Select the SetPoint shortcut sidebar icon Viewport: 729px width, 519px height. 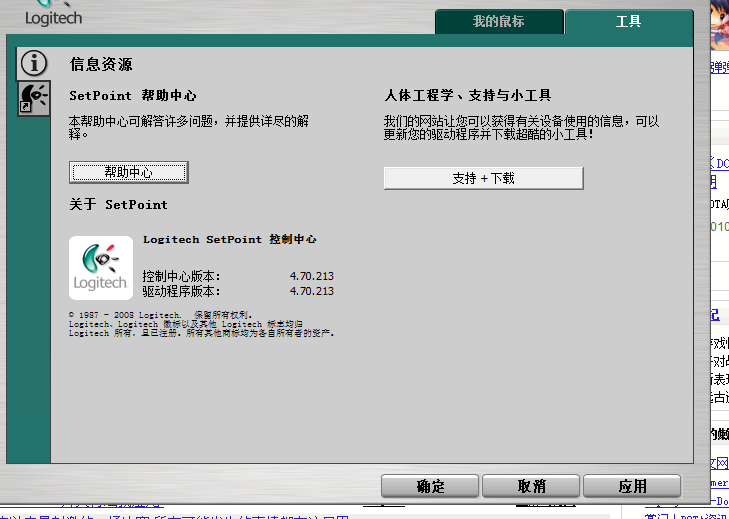tap(34, 99)
